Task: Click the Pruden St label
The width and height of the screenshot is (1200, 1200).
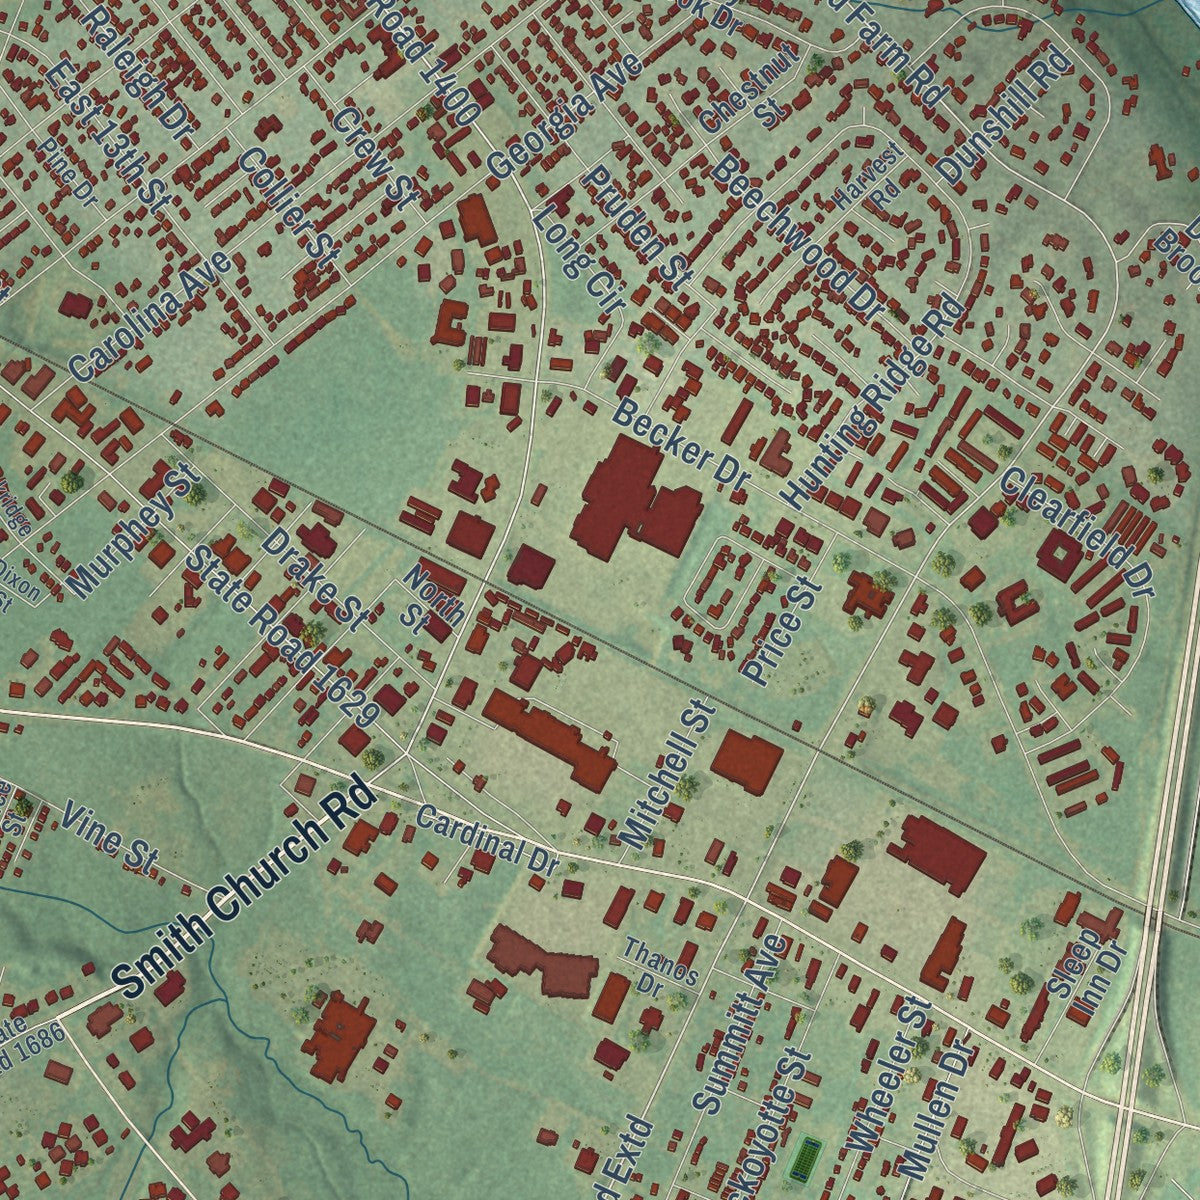Action: (636, 230)
